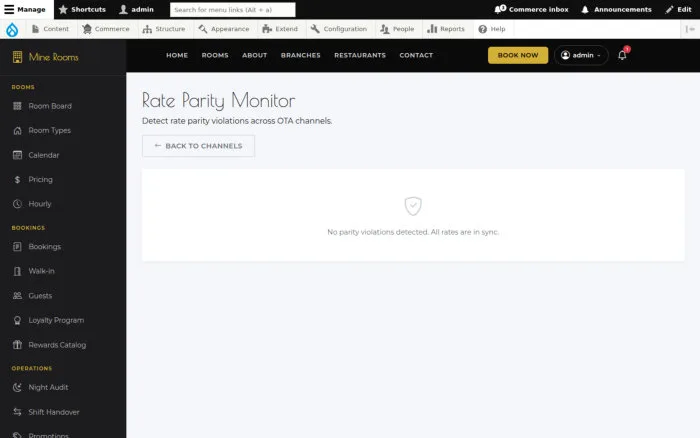Click the hamburger Manage menu icon
This screenshot has width=700, height=438.
coord(9,9)
